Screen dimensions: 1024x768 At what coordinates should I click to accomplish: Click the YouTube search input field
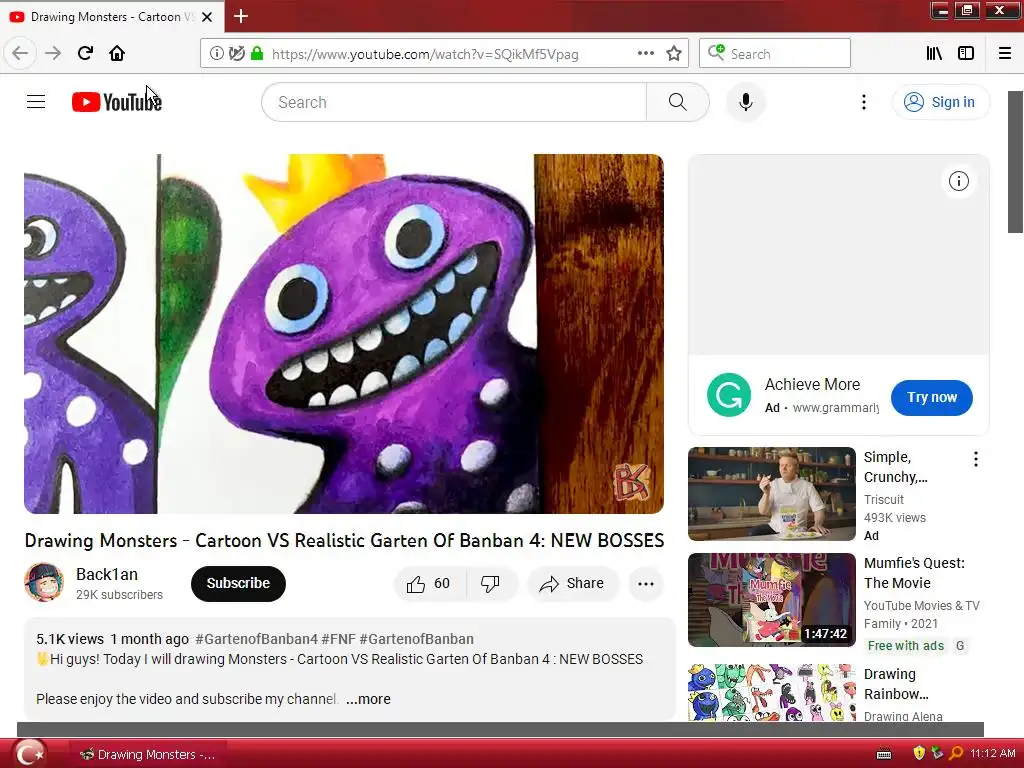click(x=454, y=102)
